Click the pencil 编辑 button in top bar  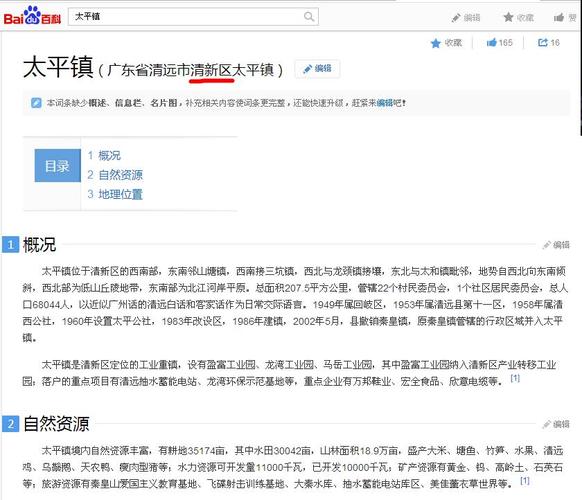point(466,17)
